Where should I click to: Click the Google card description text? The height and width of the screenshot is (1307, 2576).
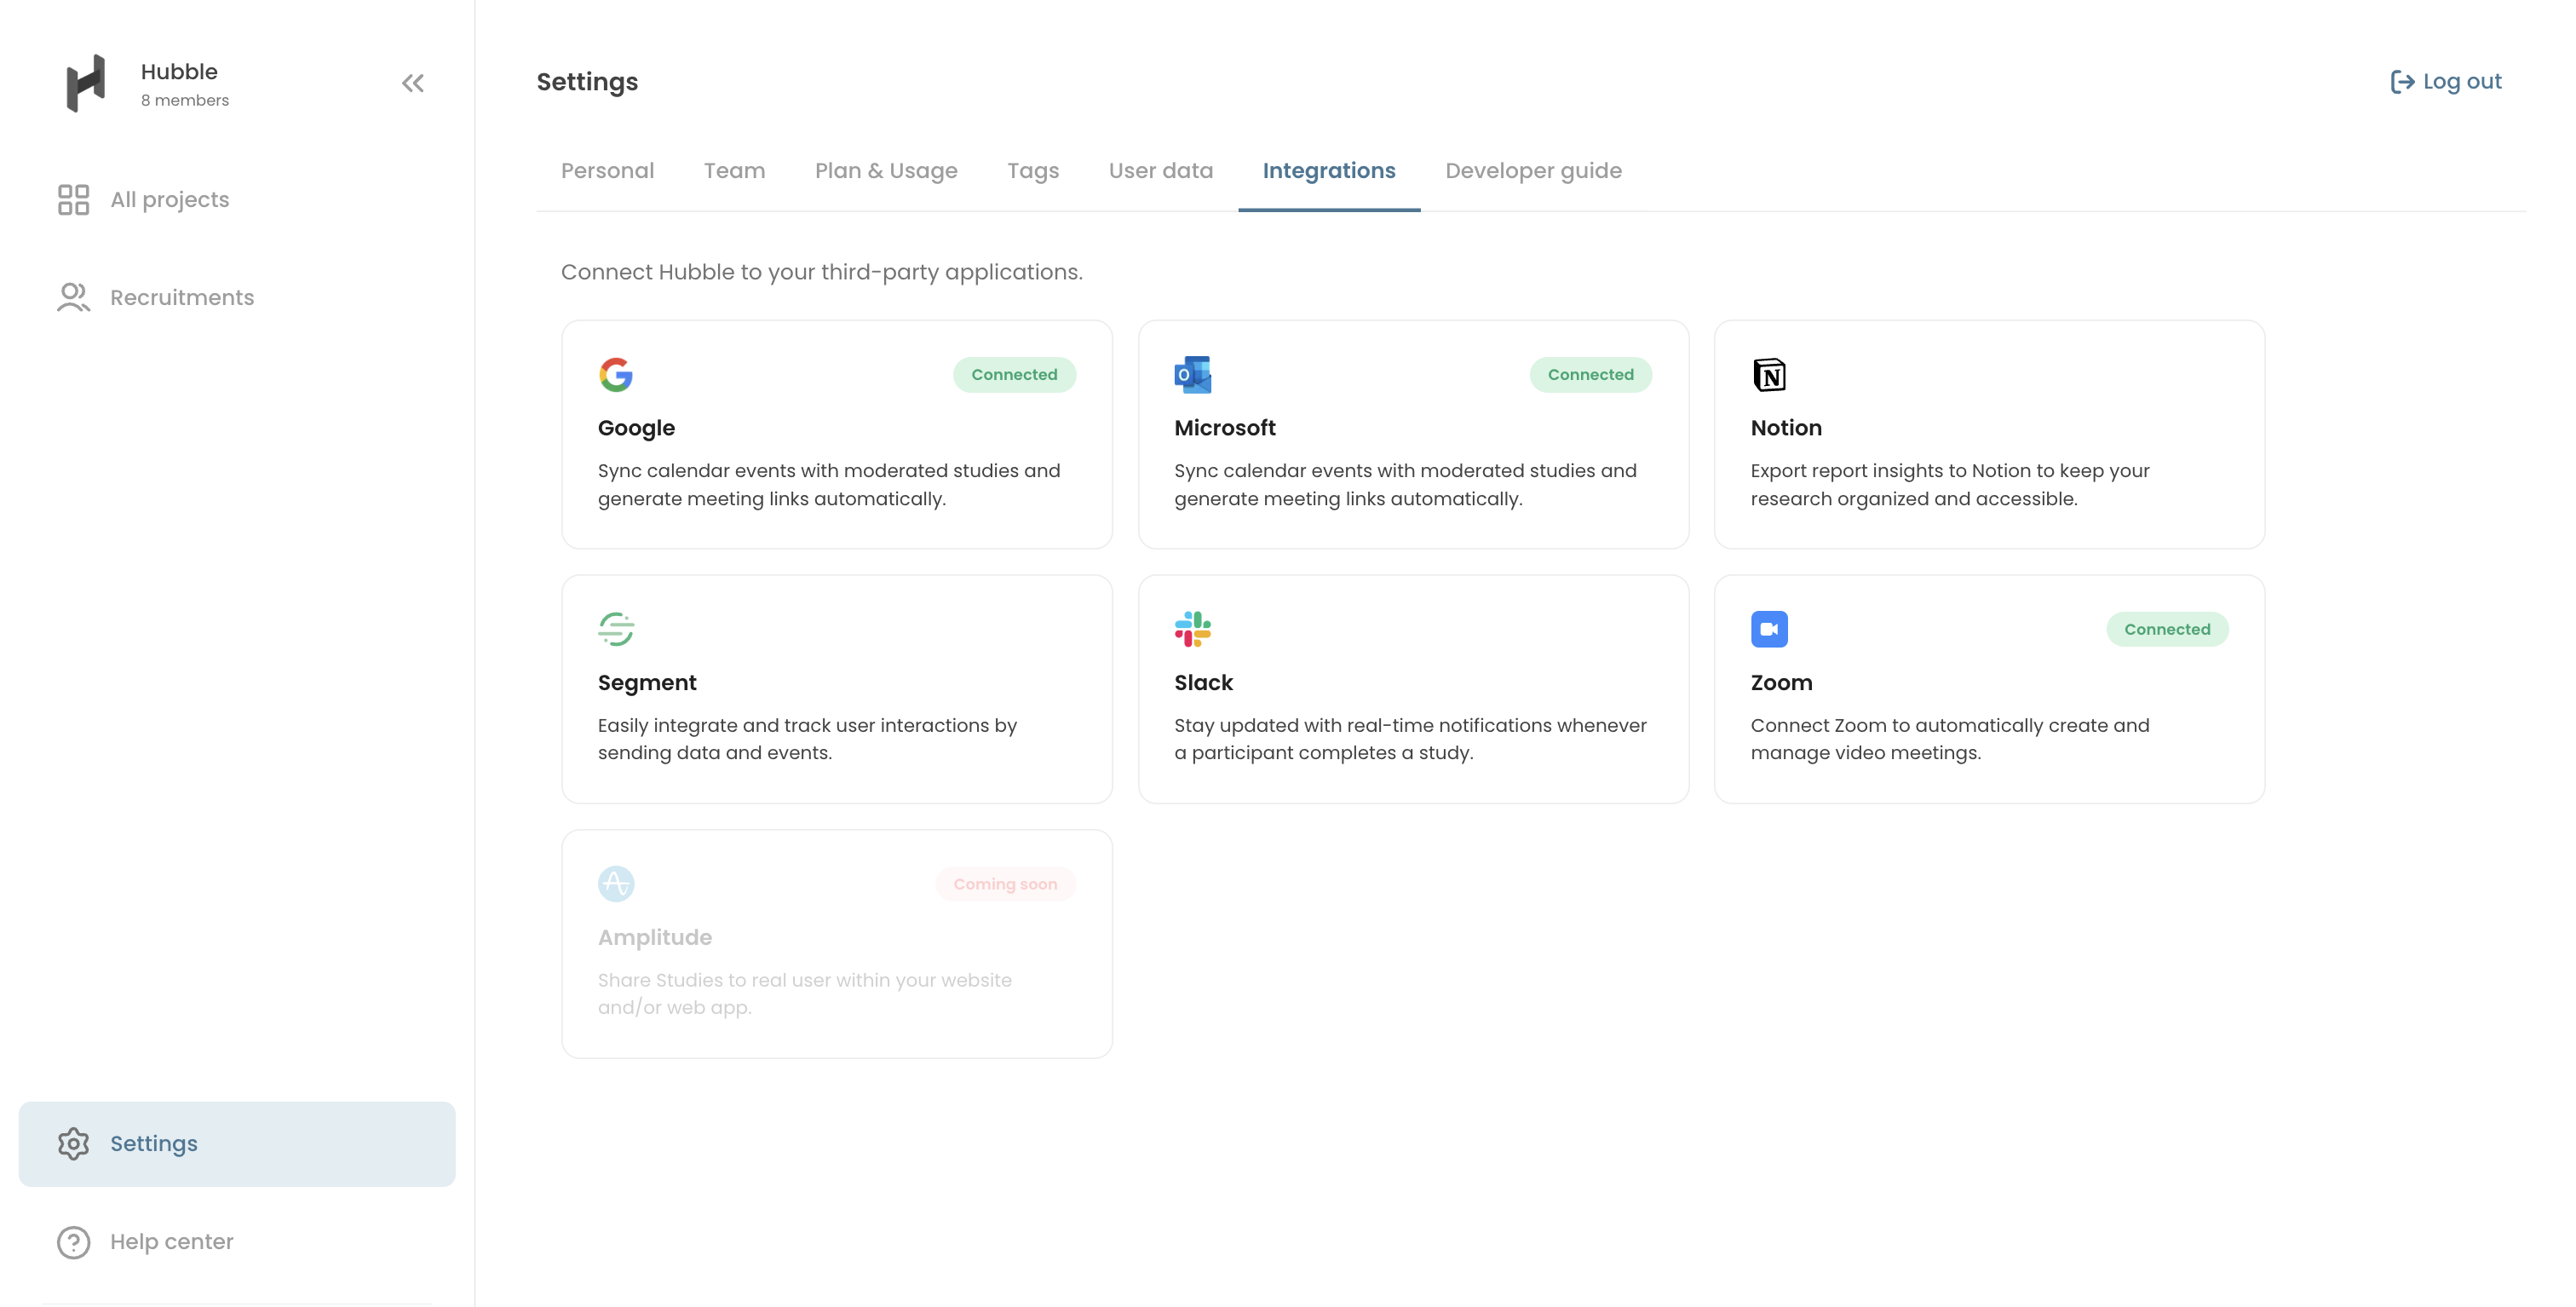click(829, 485)
